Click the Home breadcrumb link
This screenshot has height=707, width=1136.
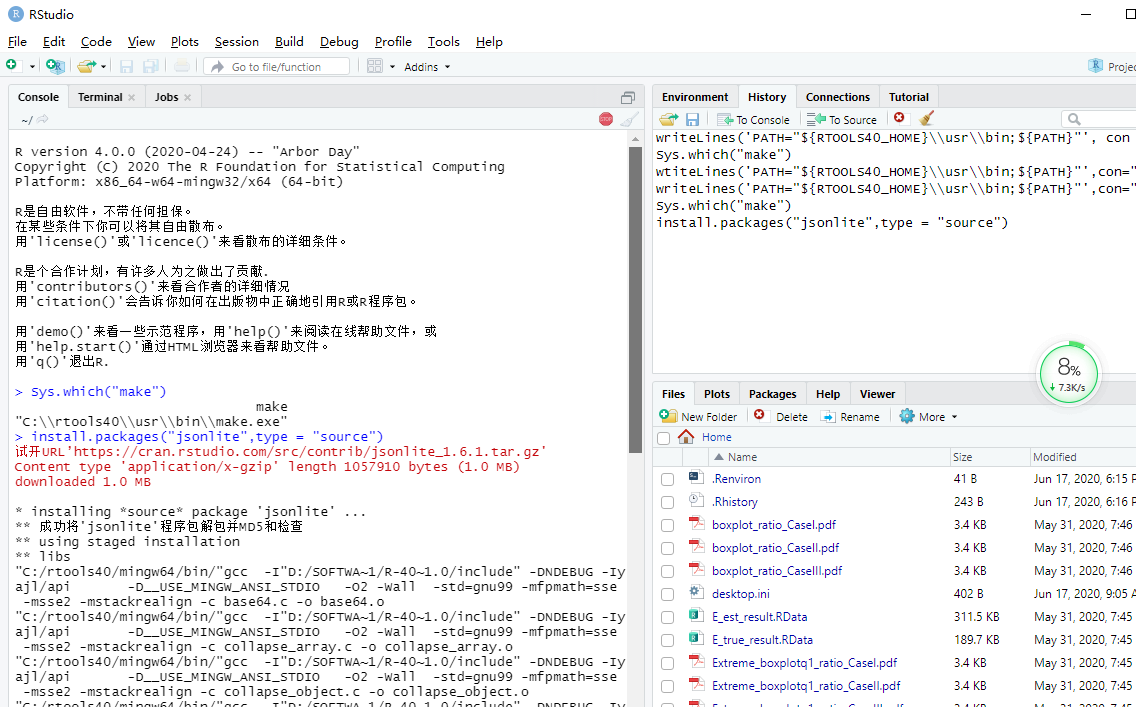point(717,437)
